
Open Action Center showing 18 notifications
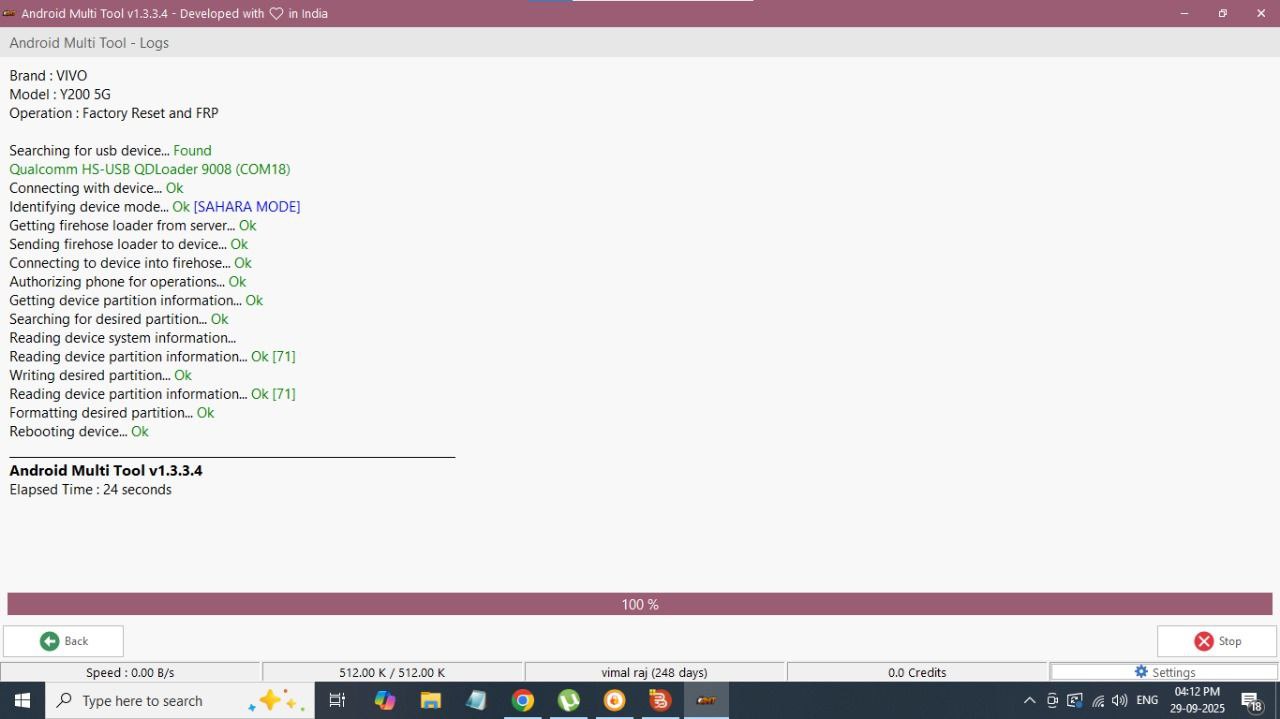coord(1252,700)
